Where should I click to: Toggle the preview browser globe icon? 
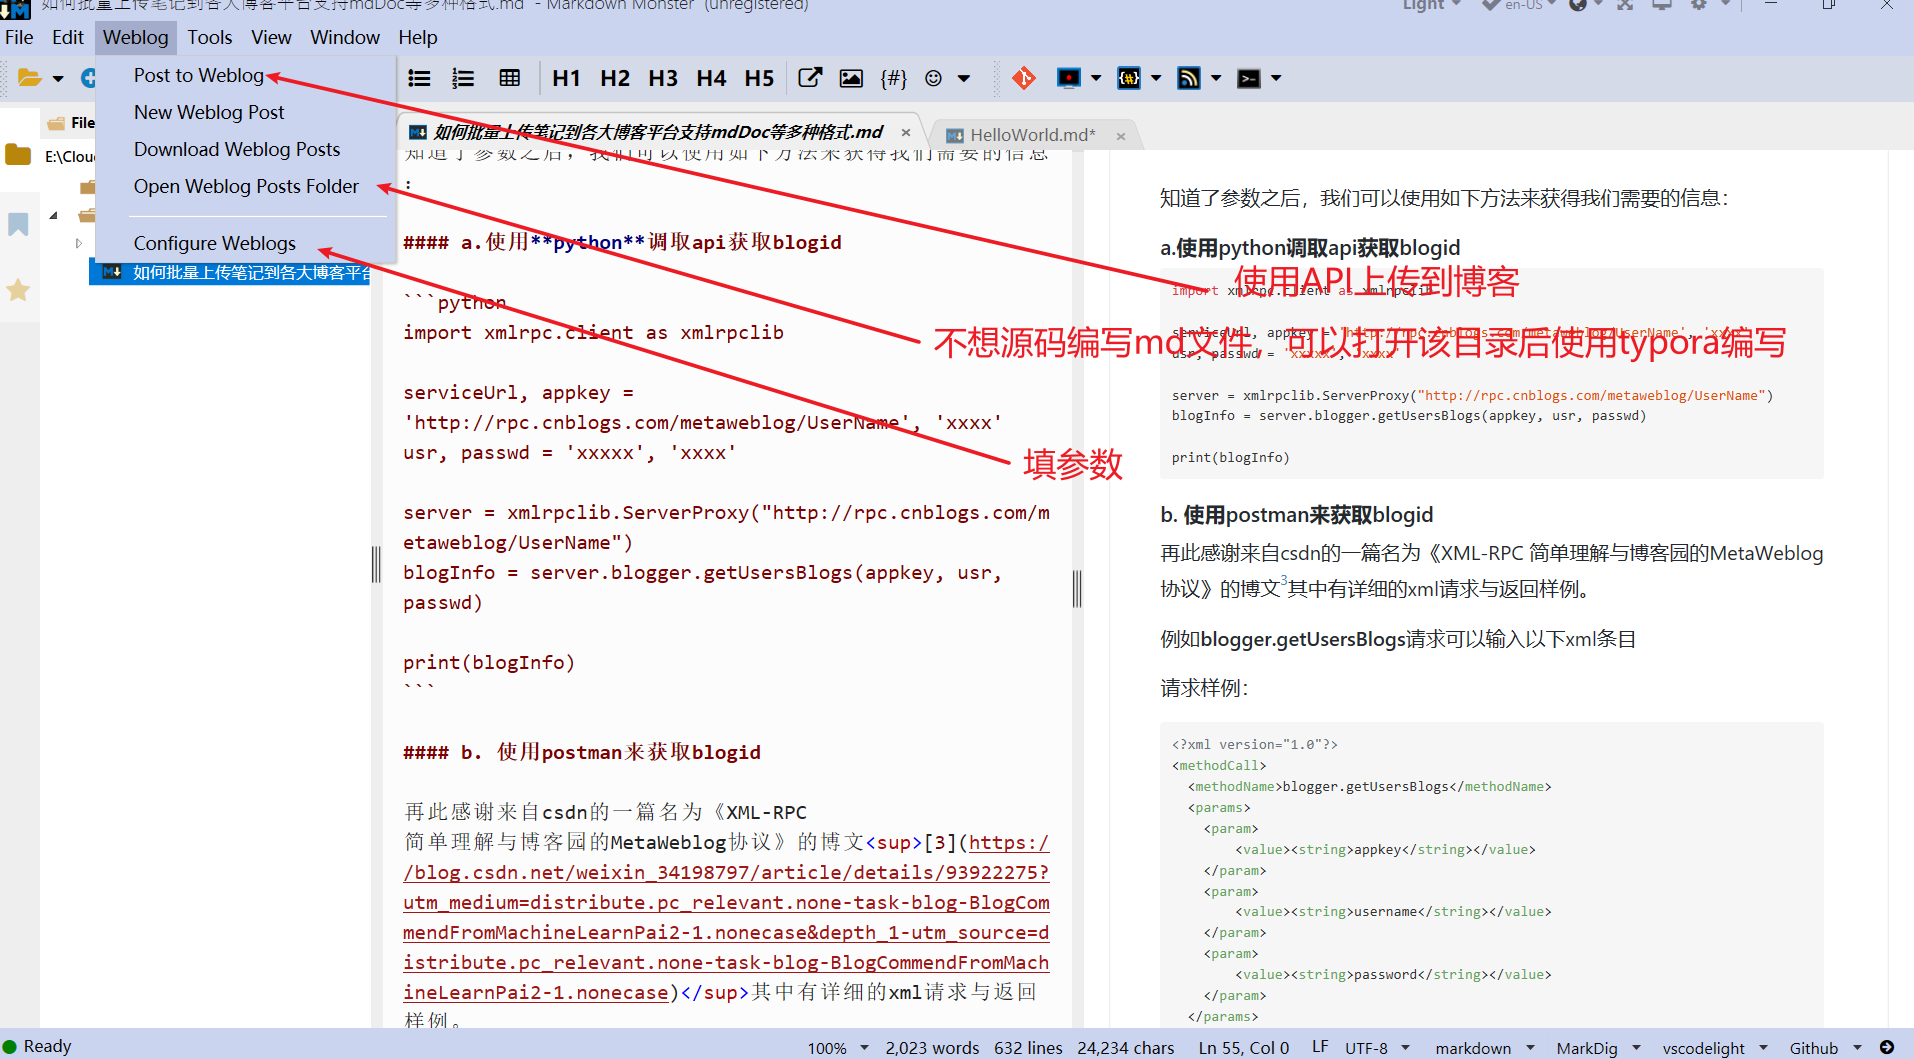coord(1578,5)
